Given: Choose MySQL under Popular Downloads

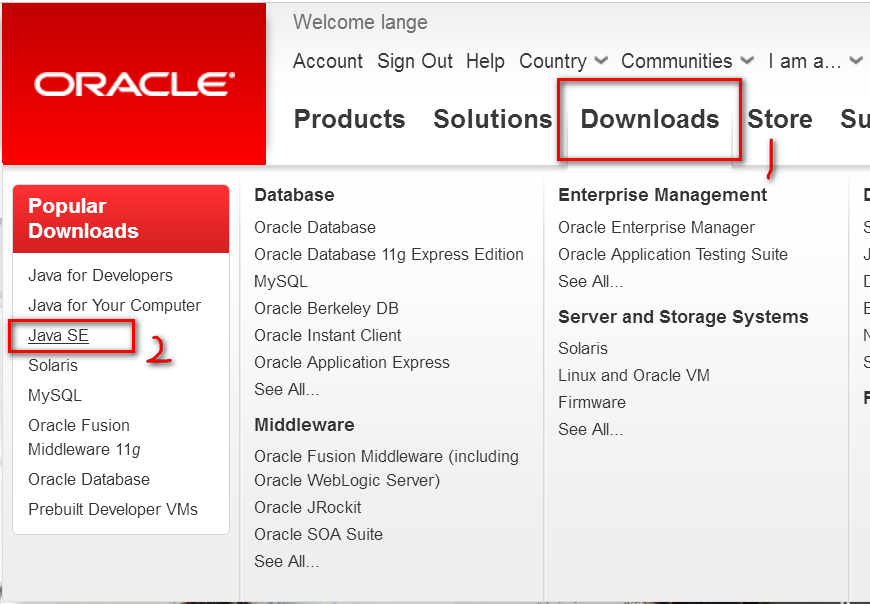Looking at the screenshot, I should click(55, 395).
